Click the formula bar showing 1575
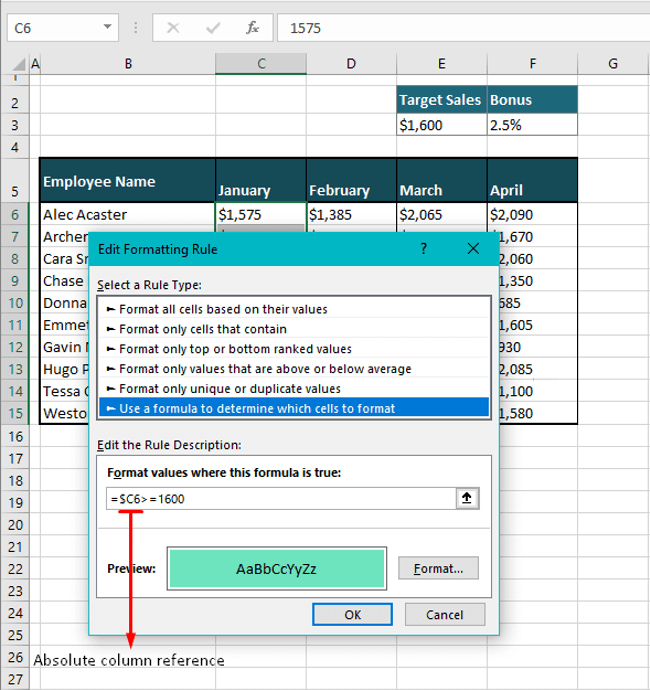Viewport: 650px width, 690px height. [x=463, y=28]
